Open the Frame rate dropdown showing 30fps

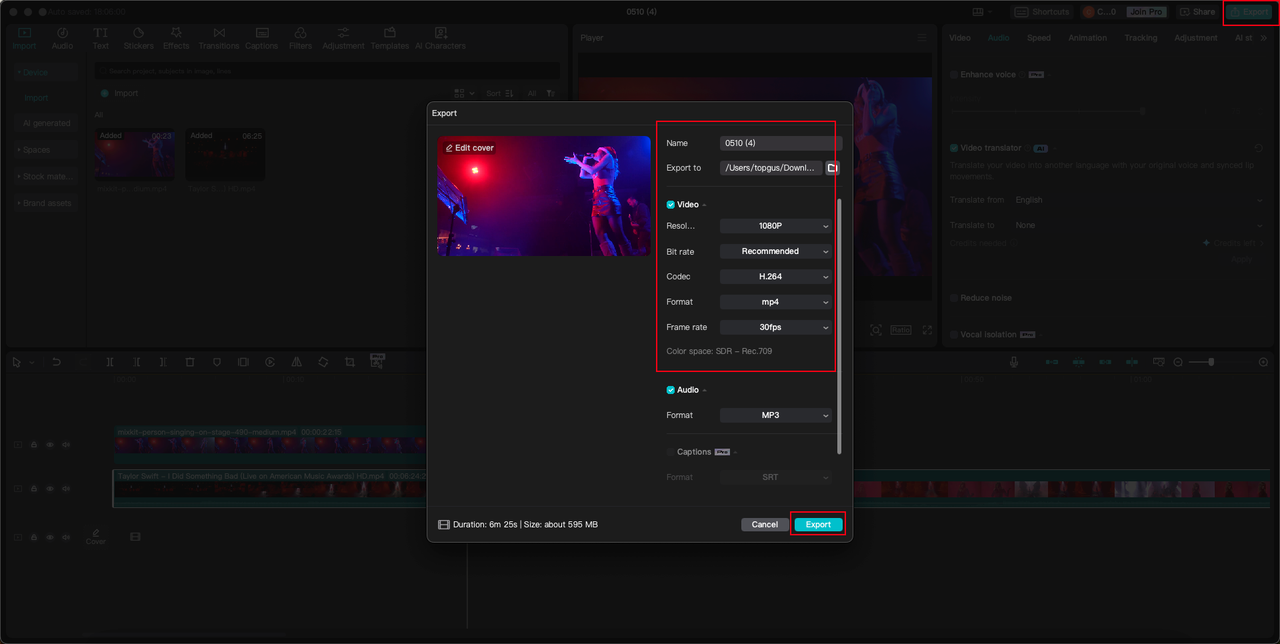(x=775, y=327)
